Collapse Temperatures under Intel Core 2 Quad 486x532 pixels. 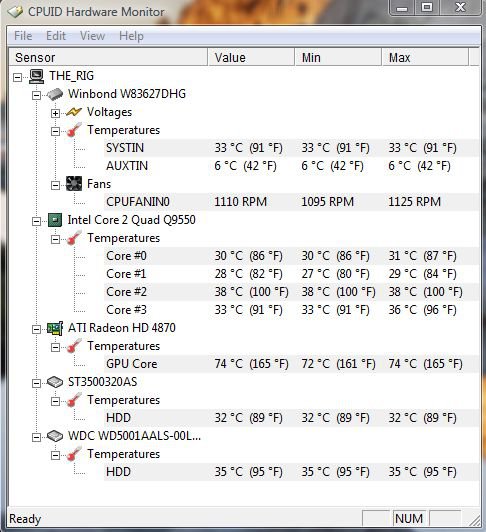[x=55, y=240]
